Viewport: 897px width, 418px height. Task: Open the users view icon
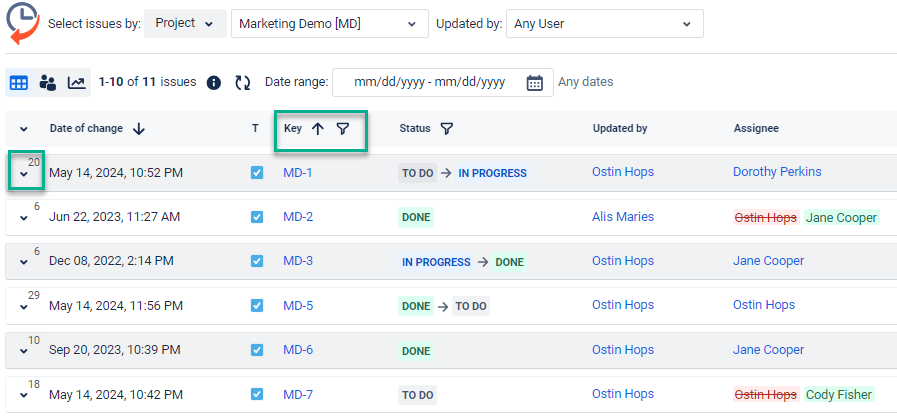48,83
